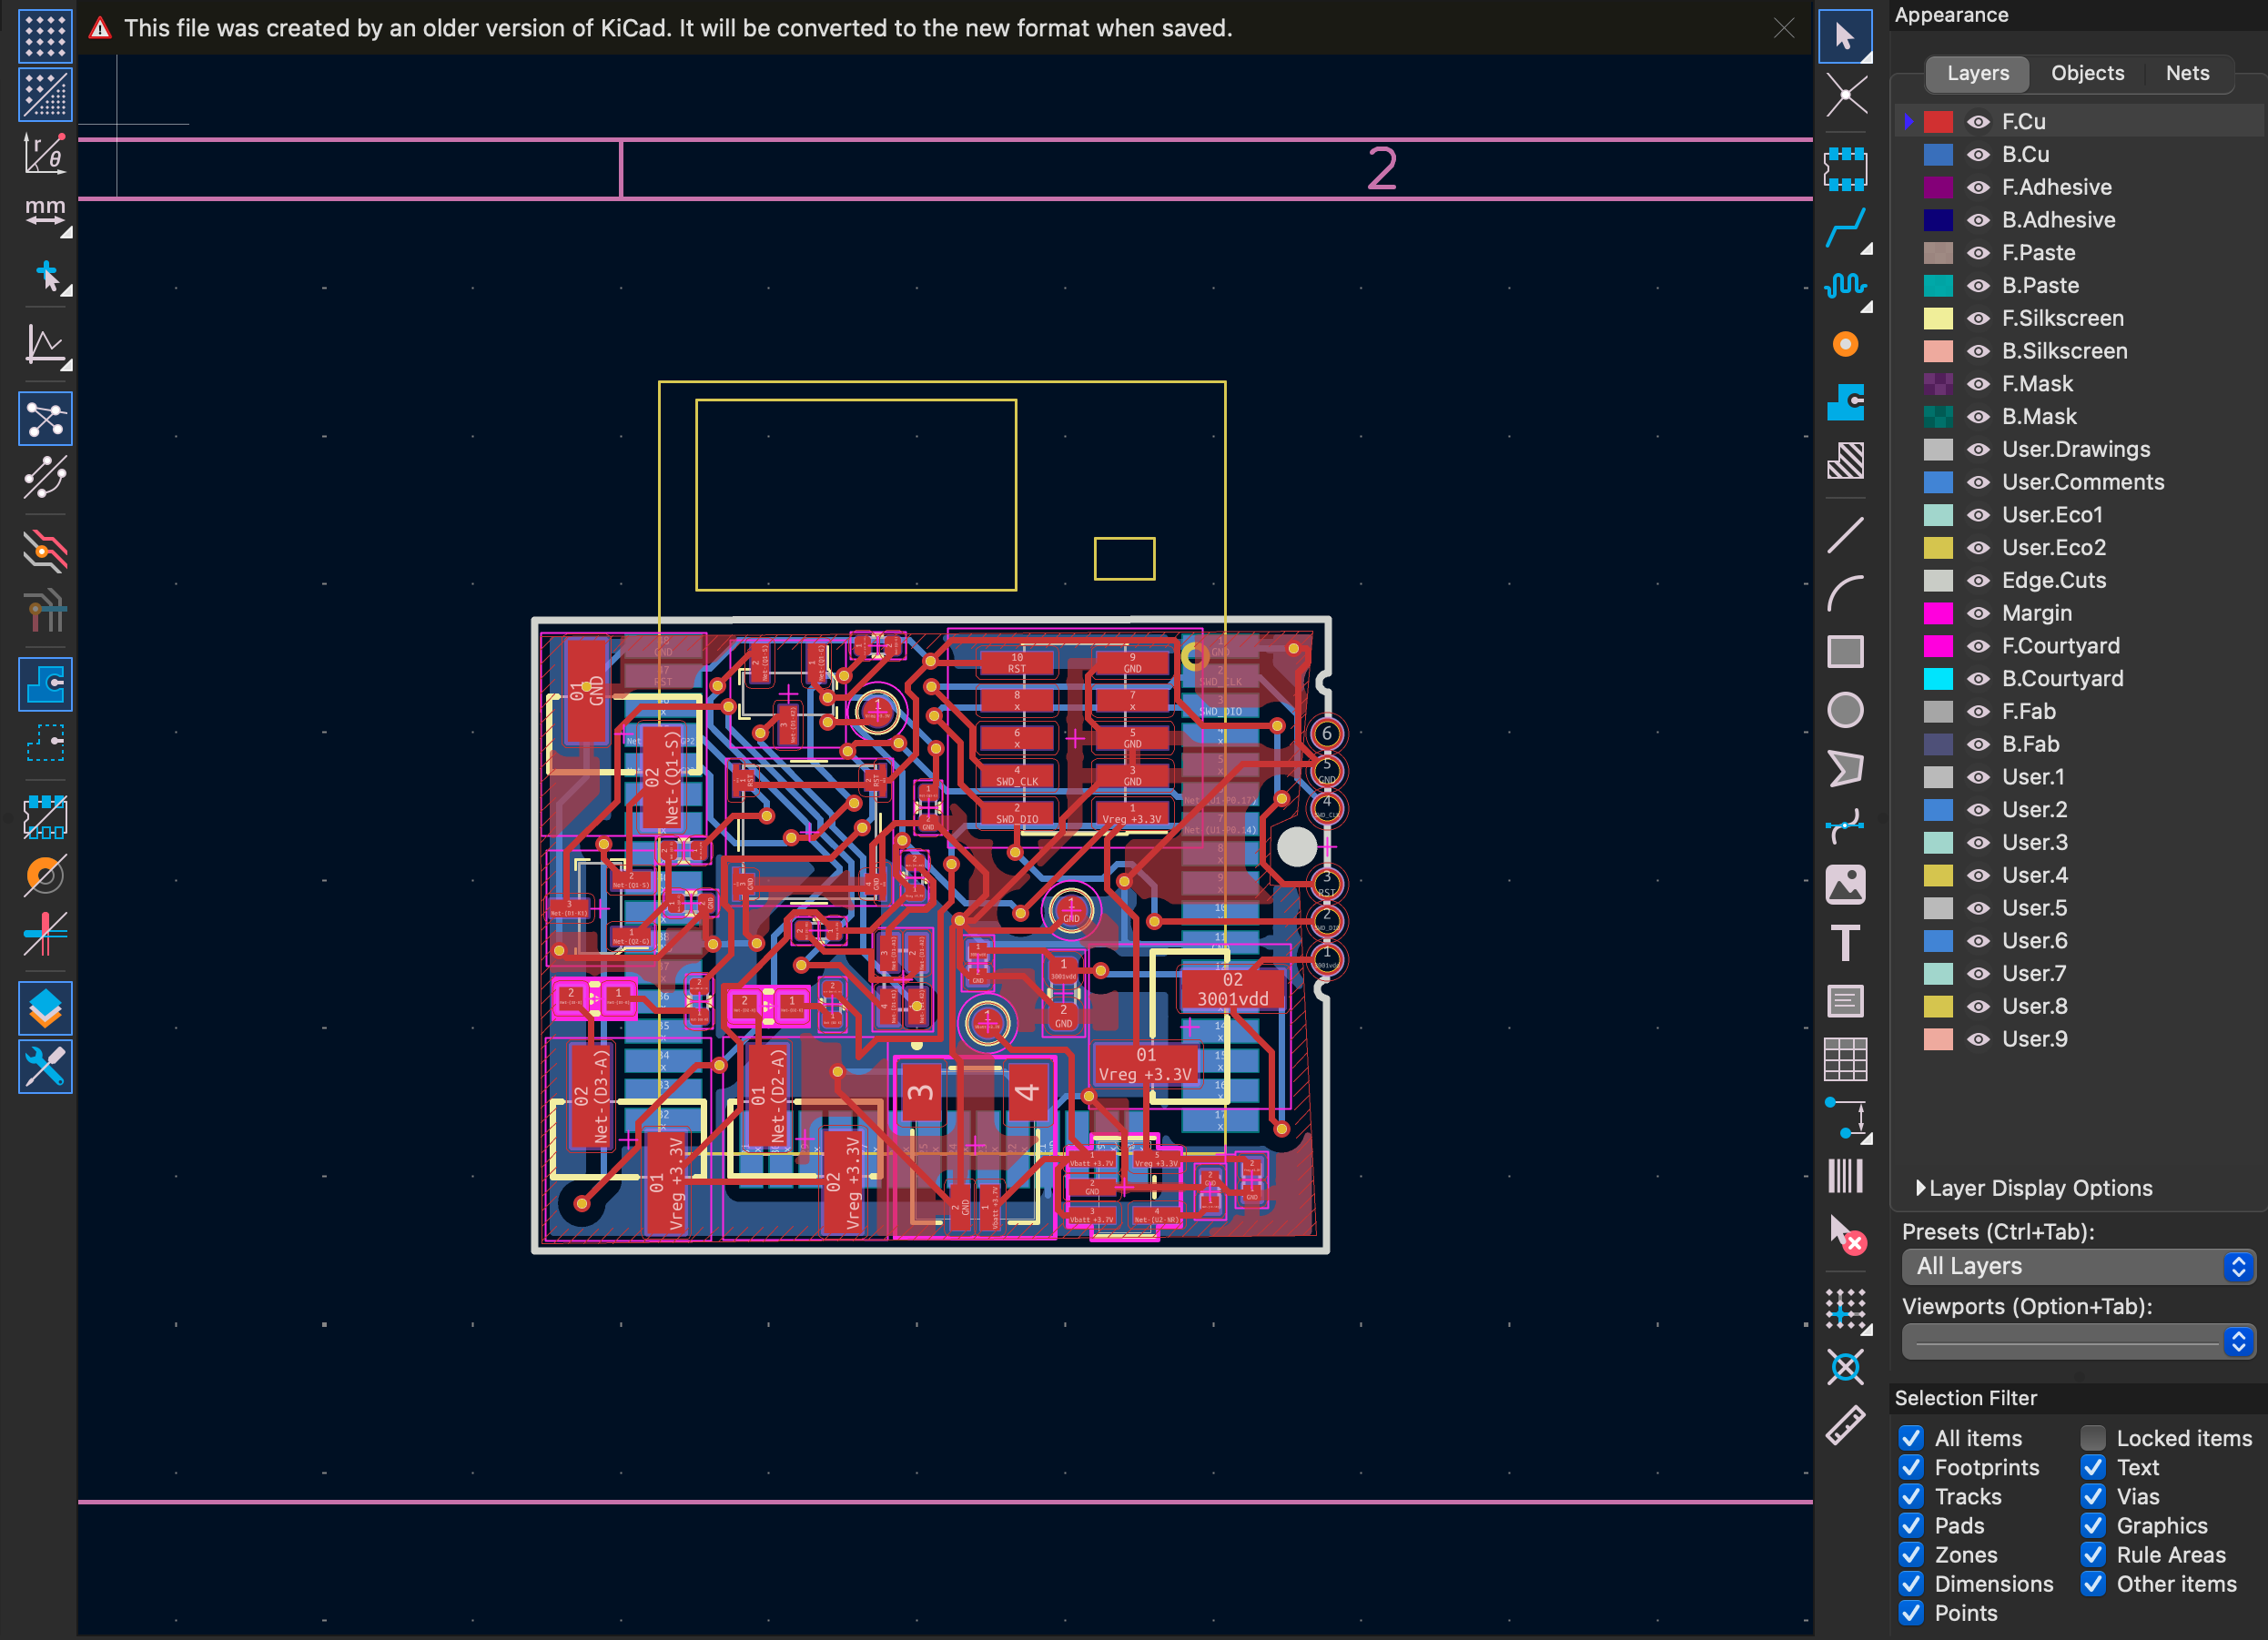Select the Add Footprint tool
The height and width of the screenshot is (1640, 2268).
point(1845,169)
